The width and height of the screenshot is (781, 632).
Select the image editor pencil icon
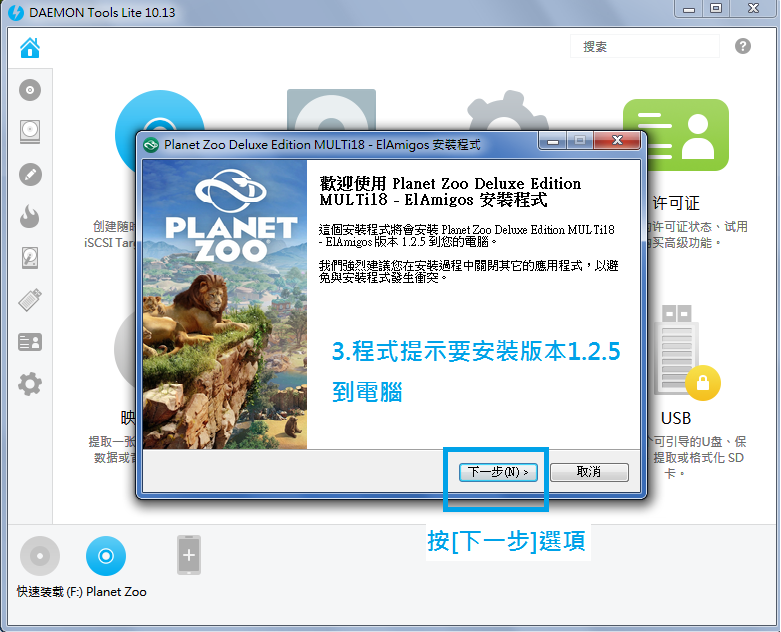point(30,175)
